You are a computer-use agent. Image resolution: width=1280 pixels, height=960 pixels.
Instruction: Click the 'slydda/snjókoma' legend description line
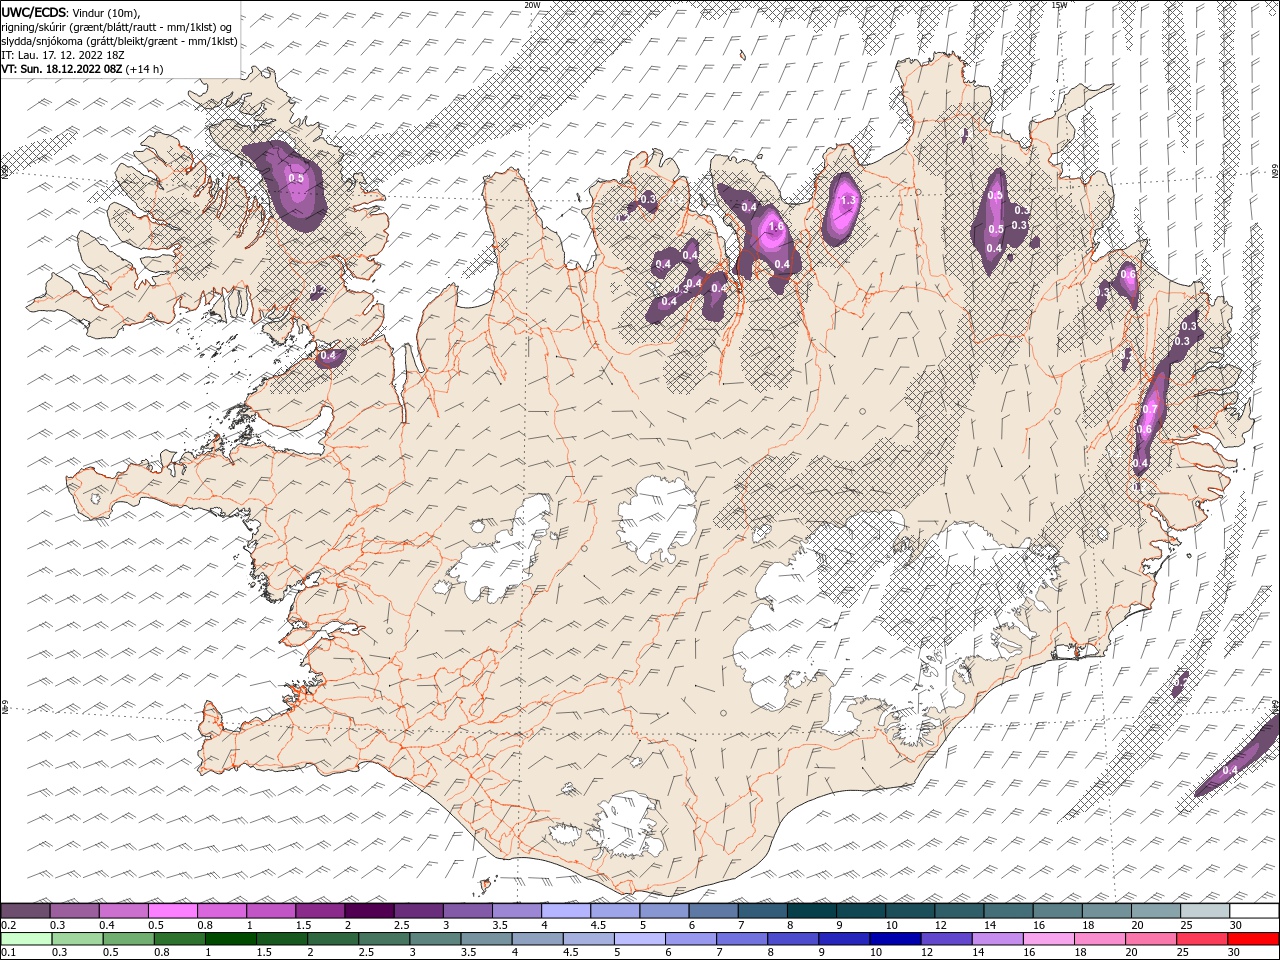click(x=120, y=41)
